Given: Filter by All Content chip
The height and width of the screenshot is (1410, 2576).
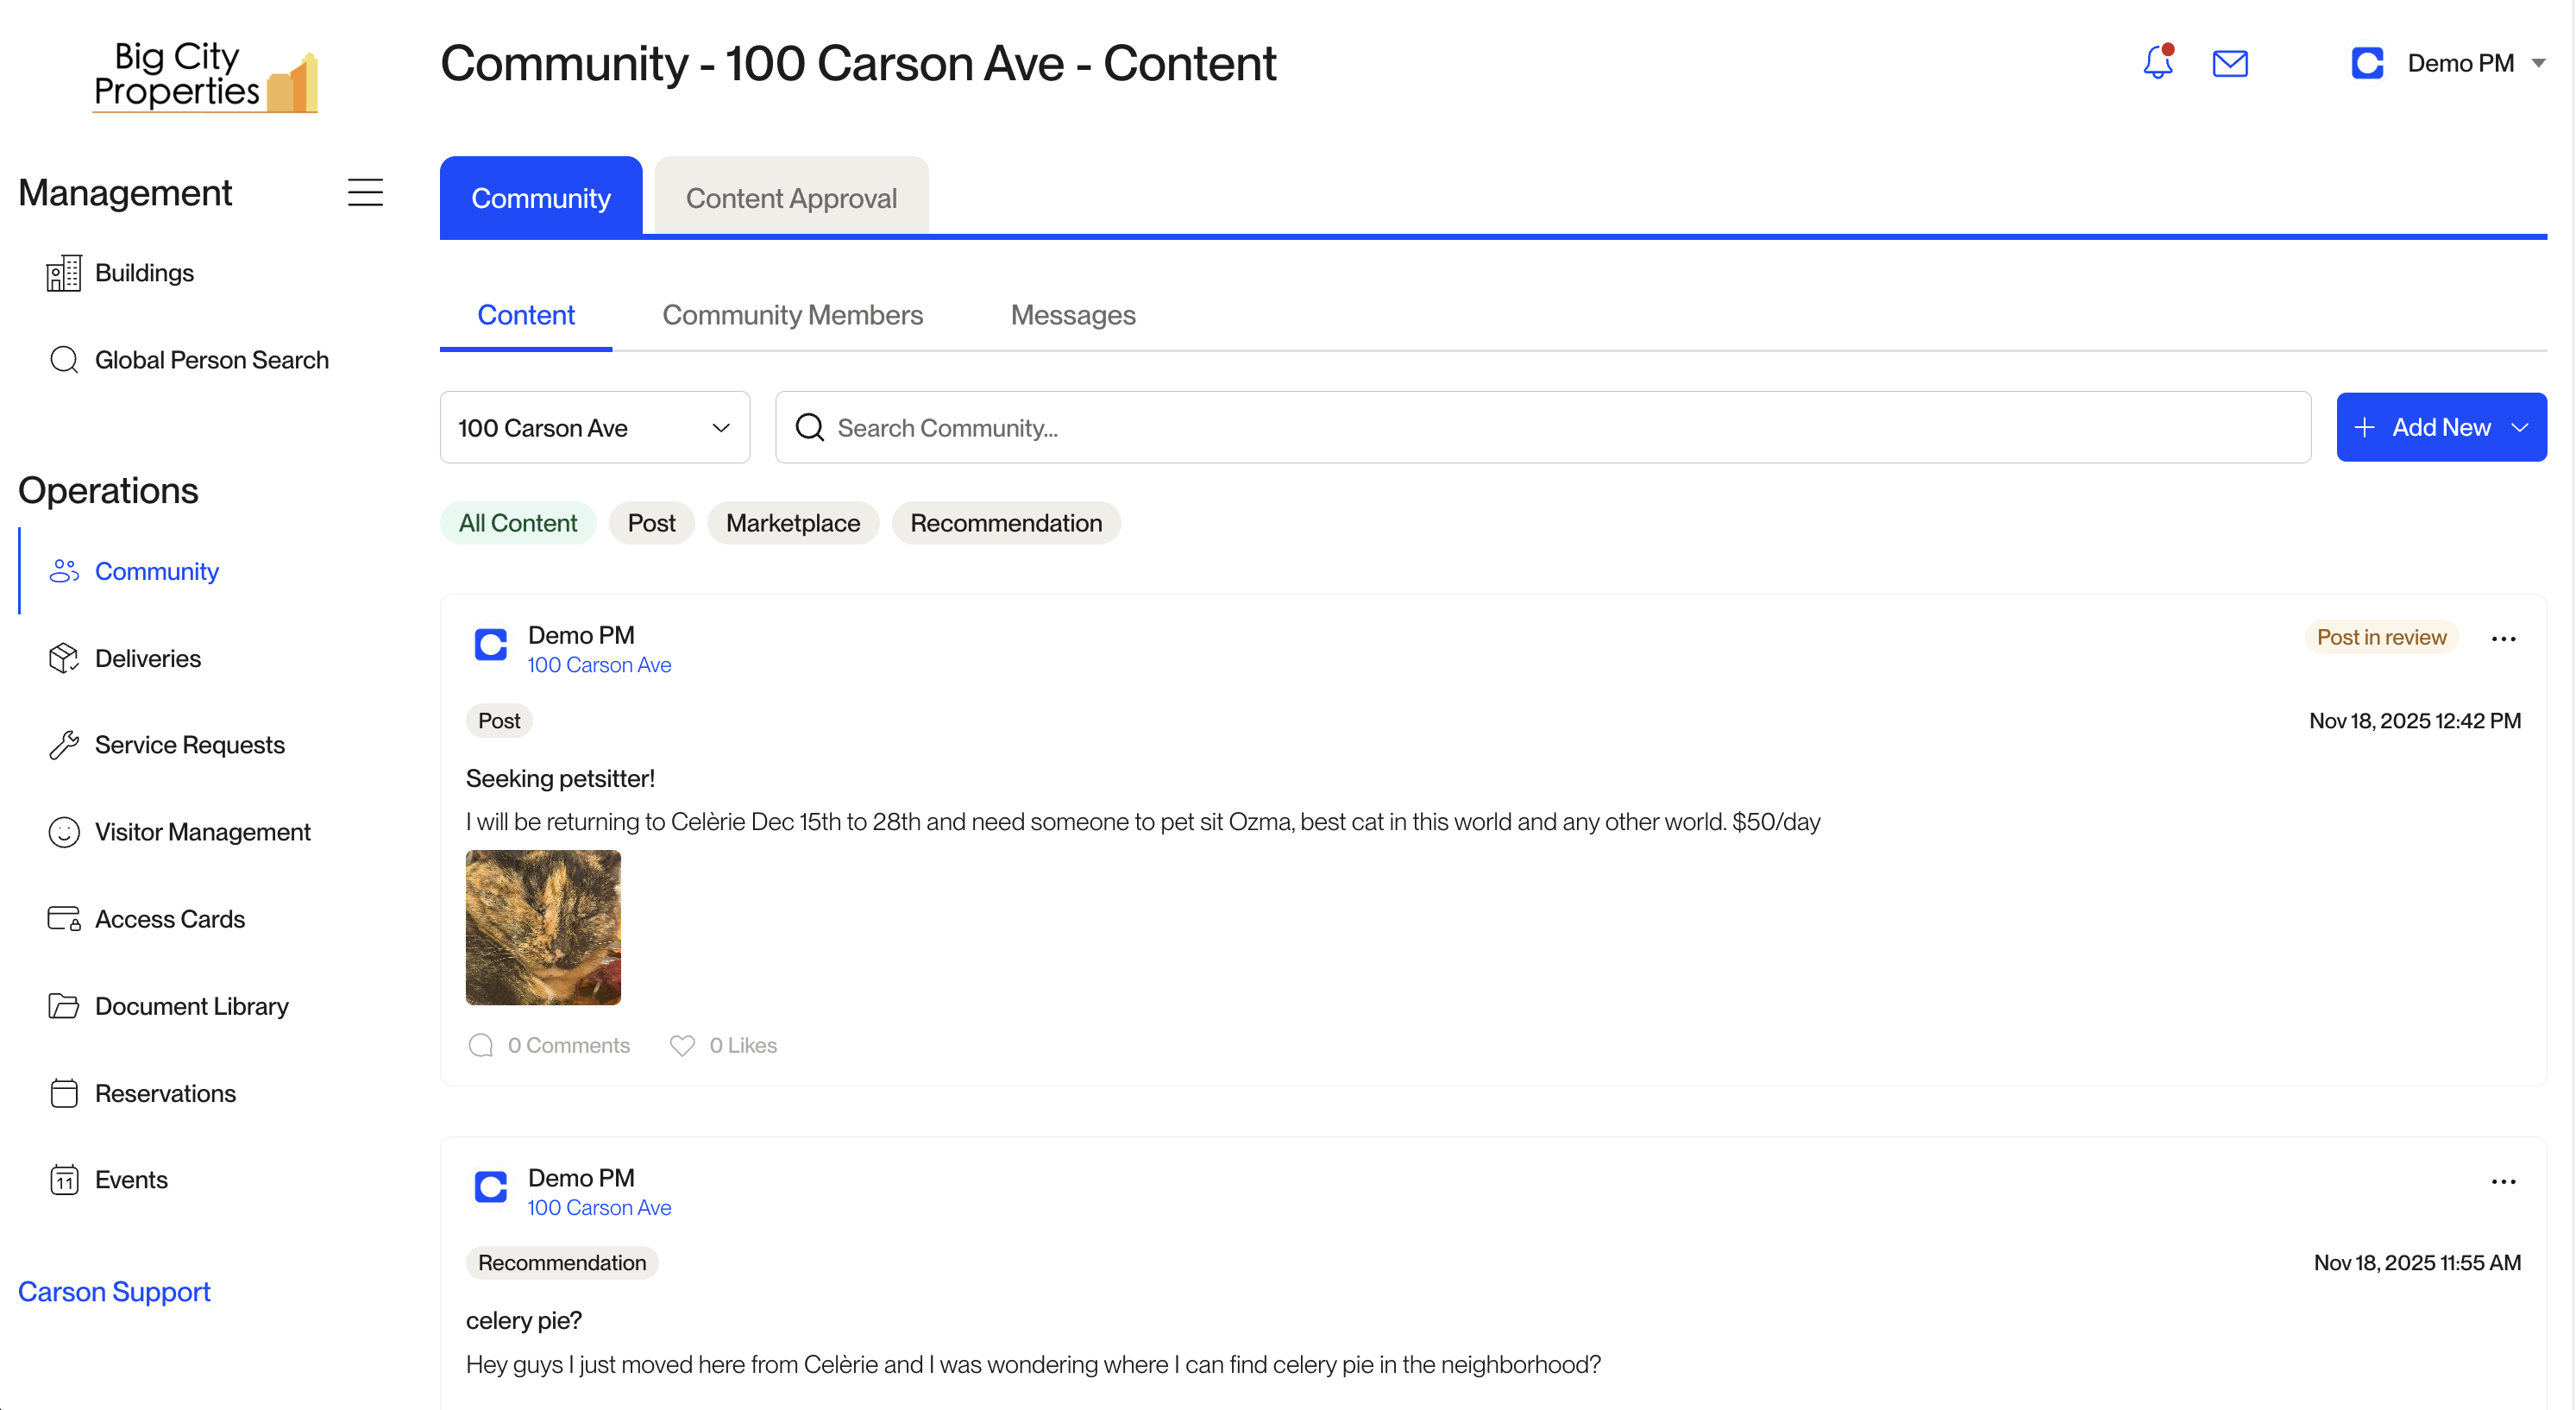Looking at the screenshot, I should [x=518, y=523].
